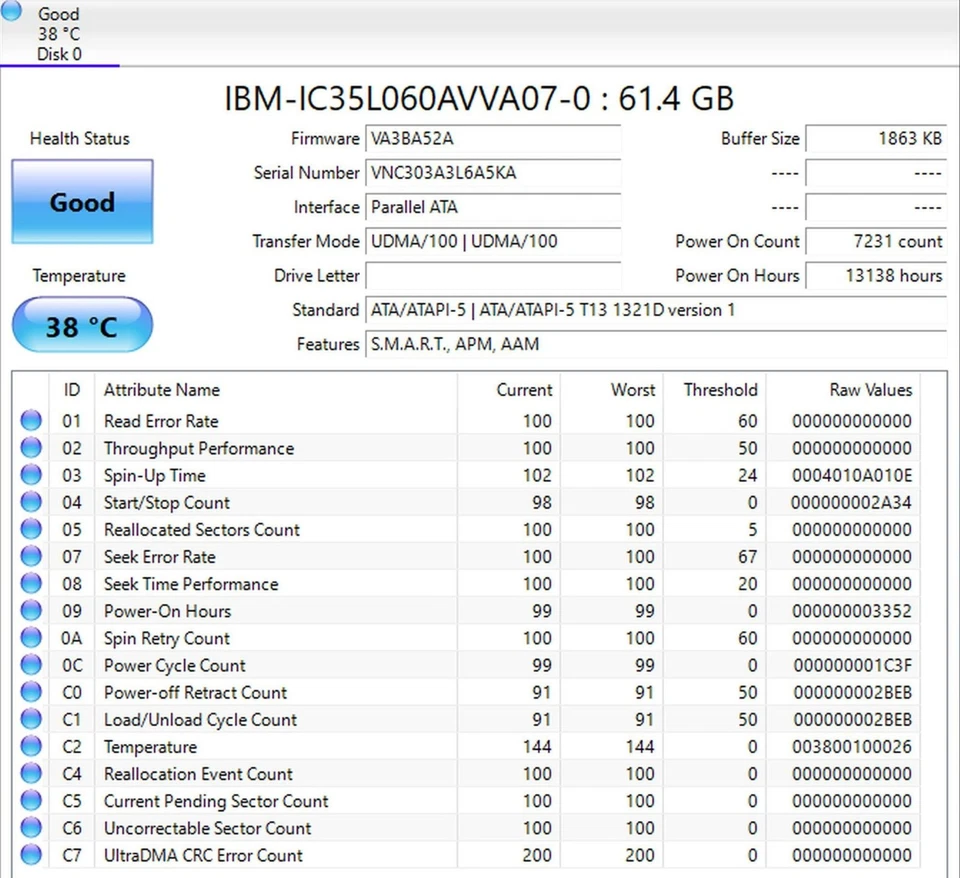This screenshot has height=878, width=960.
Task: Click the indicator beside UltraDMA CRC Error Count
Action: pos(30,855)
